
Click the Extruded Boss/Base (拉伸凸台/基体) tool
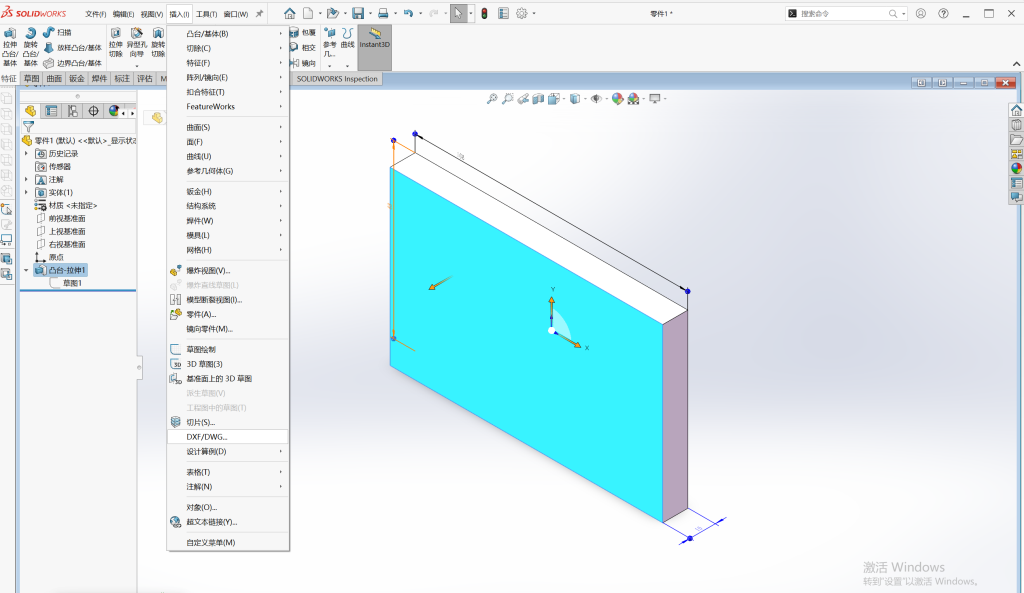[x=10, y=47]
